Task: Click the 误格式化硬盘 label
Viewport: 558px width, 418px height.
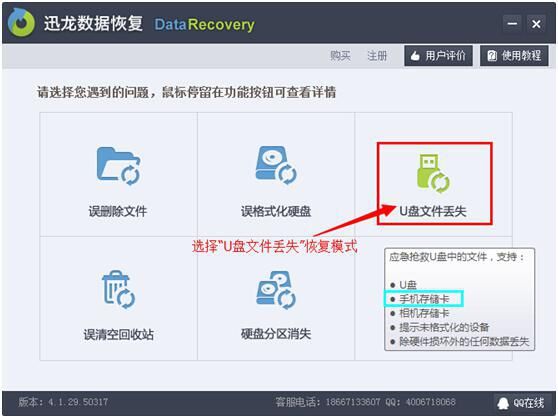Action: 276,211
